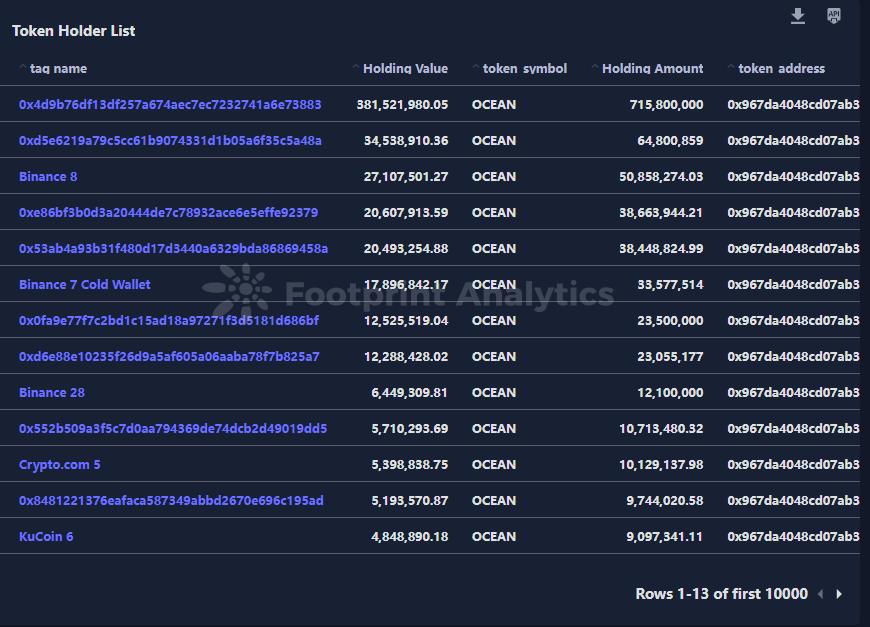This screenshot has height=627, width=870.
Task: Sort by the token address column
Action: click(781, 69)
